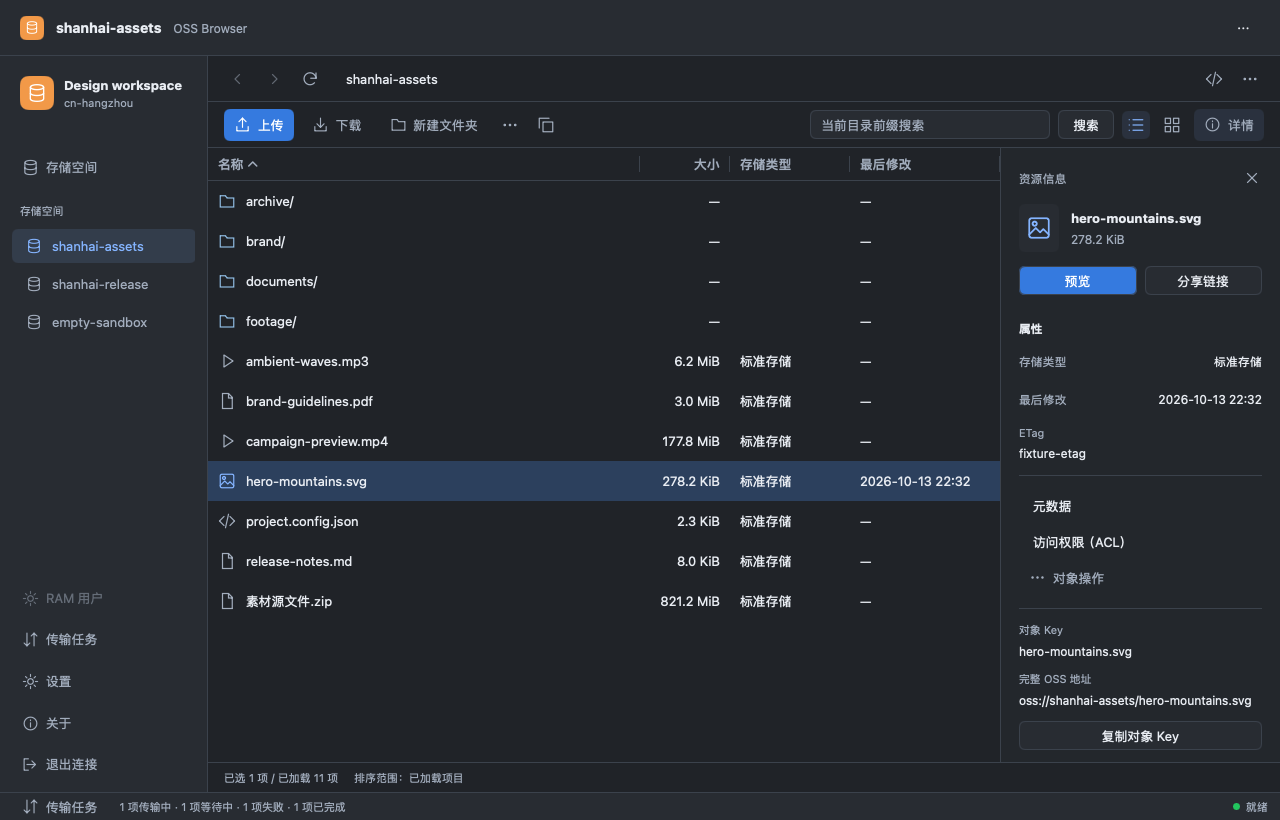Click the 分享链接 share link button

pyautogui.click(x=1203, y=281)
